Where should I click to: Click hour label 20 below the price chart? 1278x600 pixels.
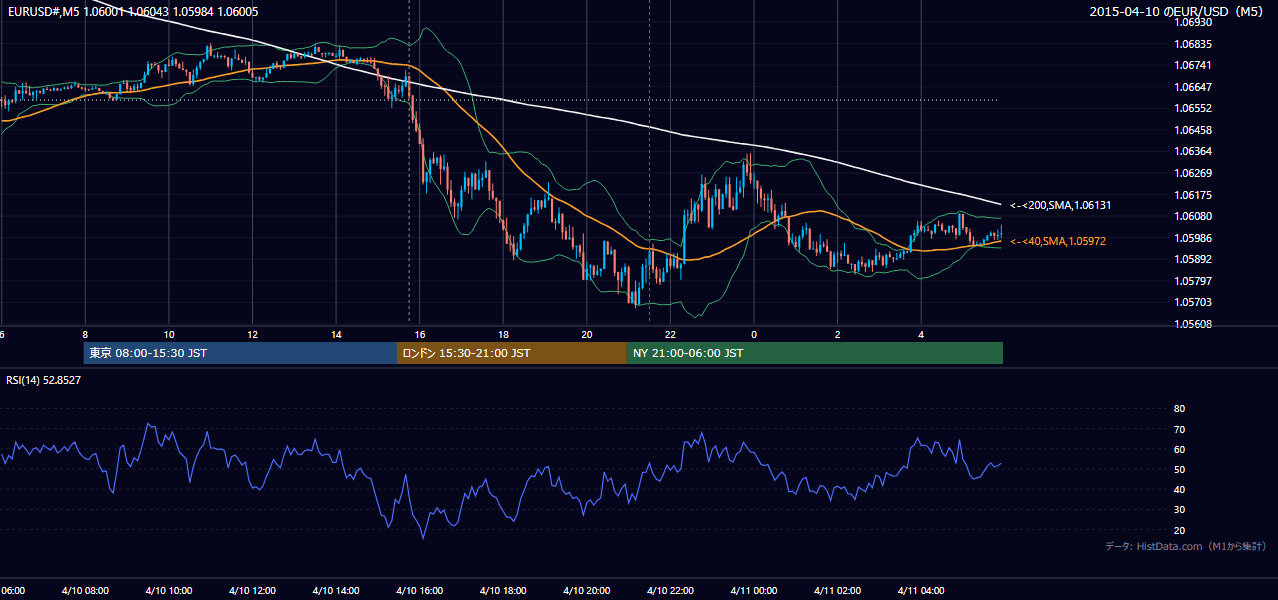(587, 335)
